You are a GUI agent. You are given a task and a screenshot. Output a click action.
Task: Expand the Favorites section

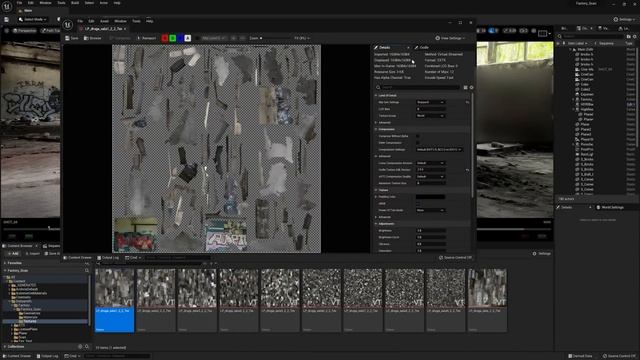point(5,263)
